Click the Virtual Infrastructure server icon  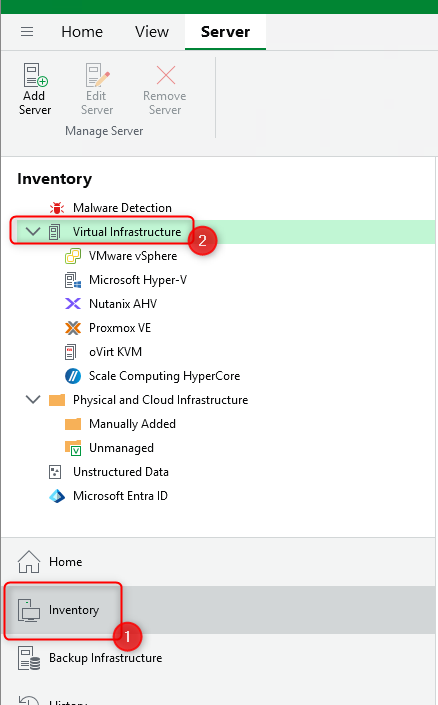tap(54, 232)
